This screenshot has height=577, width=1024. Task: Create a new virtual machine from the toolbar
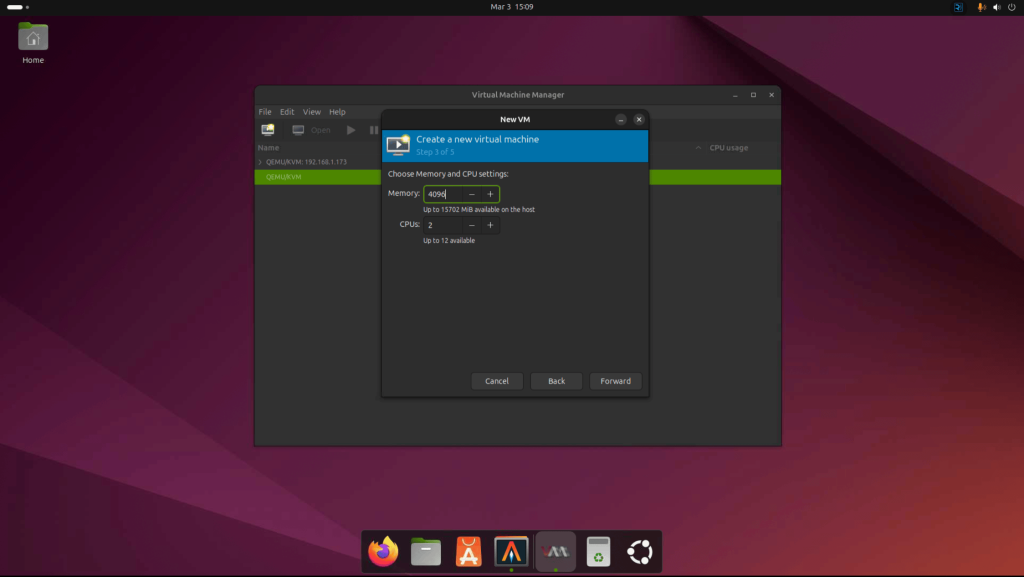(267, 129)
